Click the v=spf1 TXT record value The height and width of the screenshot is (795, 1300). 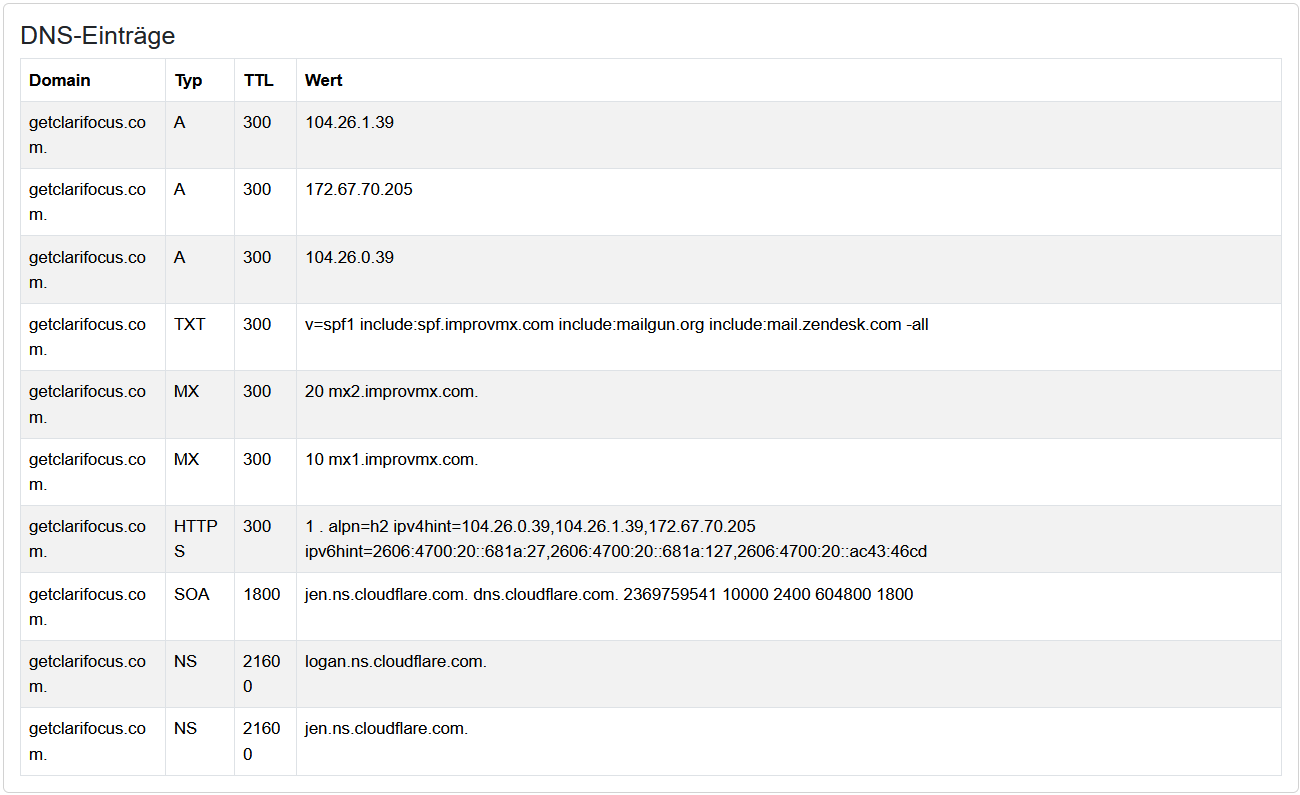coord(616,324)
